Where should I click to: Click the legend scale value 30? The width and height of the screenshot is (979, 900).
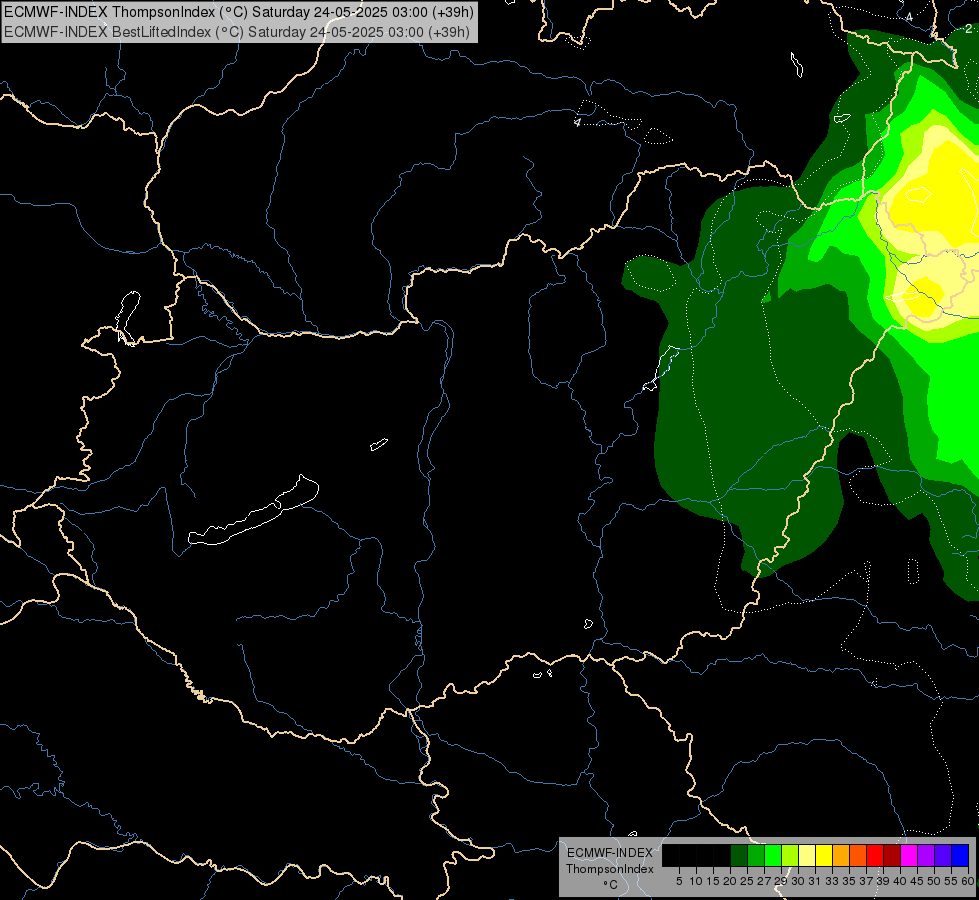coord(798,881)
